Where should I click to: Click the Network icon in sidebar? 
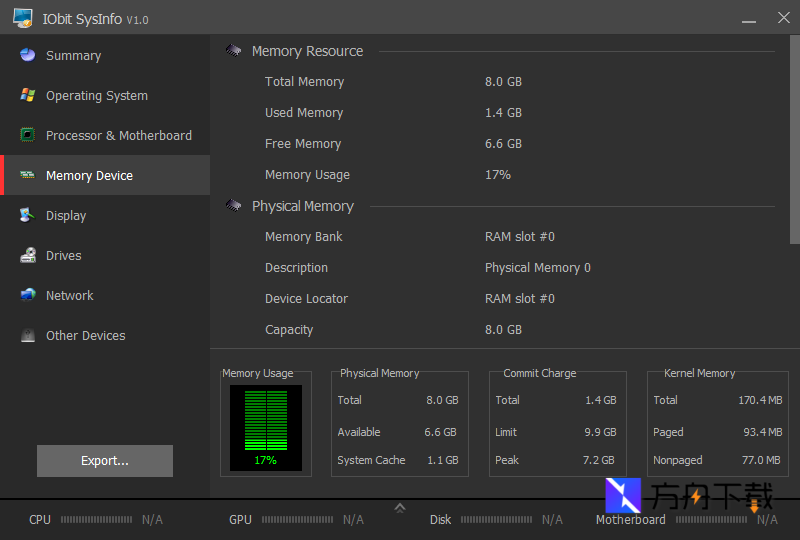[28, 295]
